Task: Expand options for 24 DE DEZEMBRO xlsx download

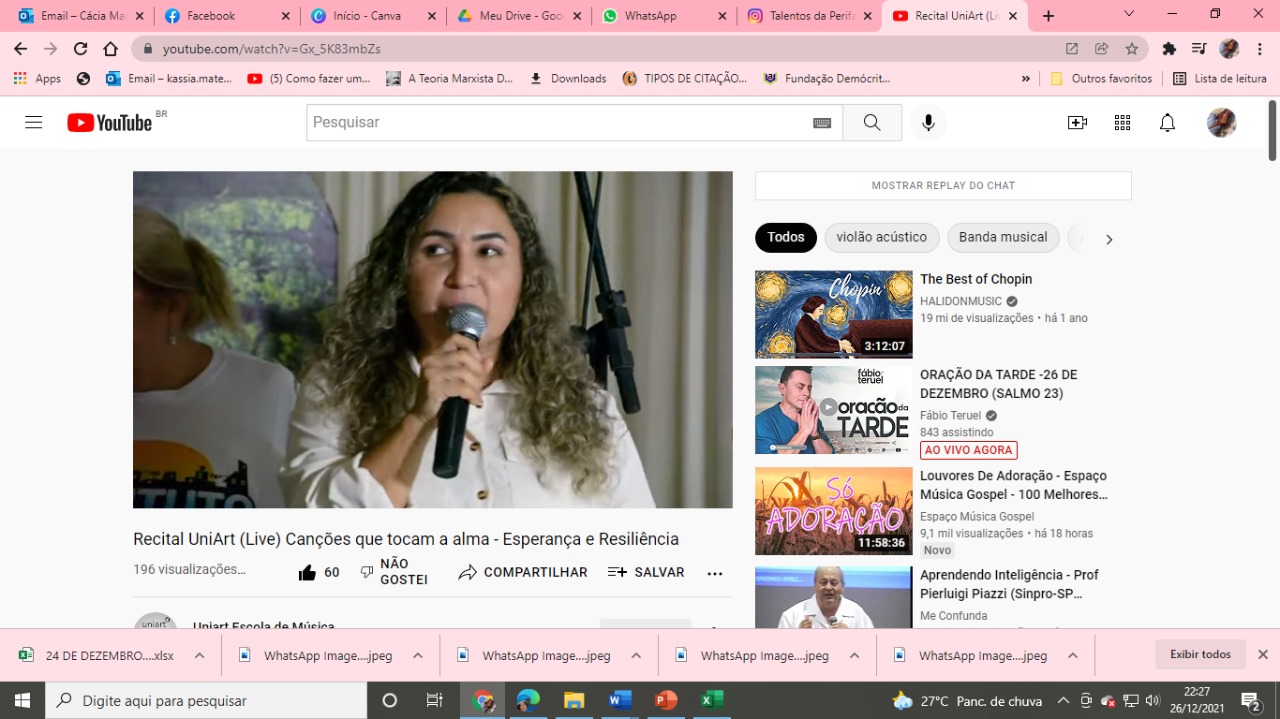Action: pos(199,656)
